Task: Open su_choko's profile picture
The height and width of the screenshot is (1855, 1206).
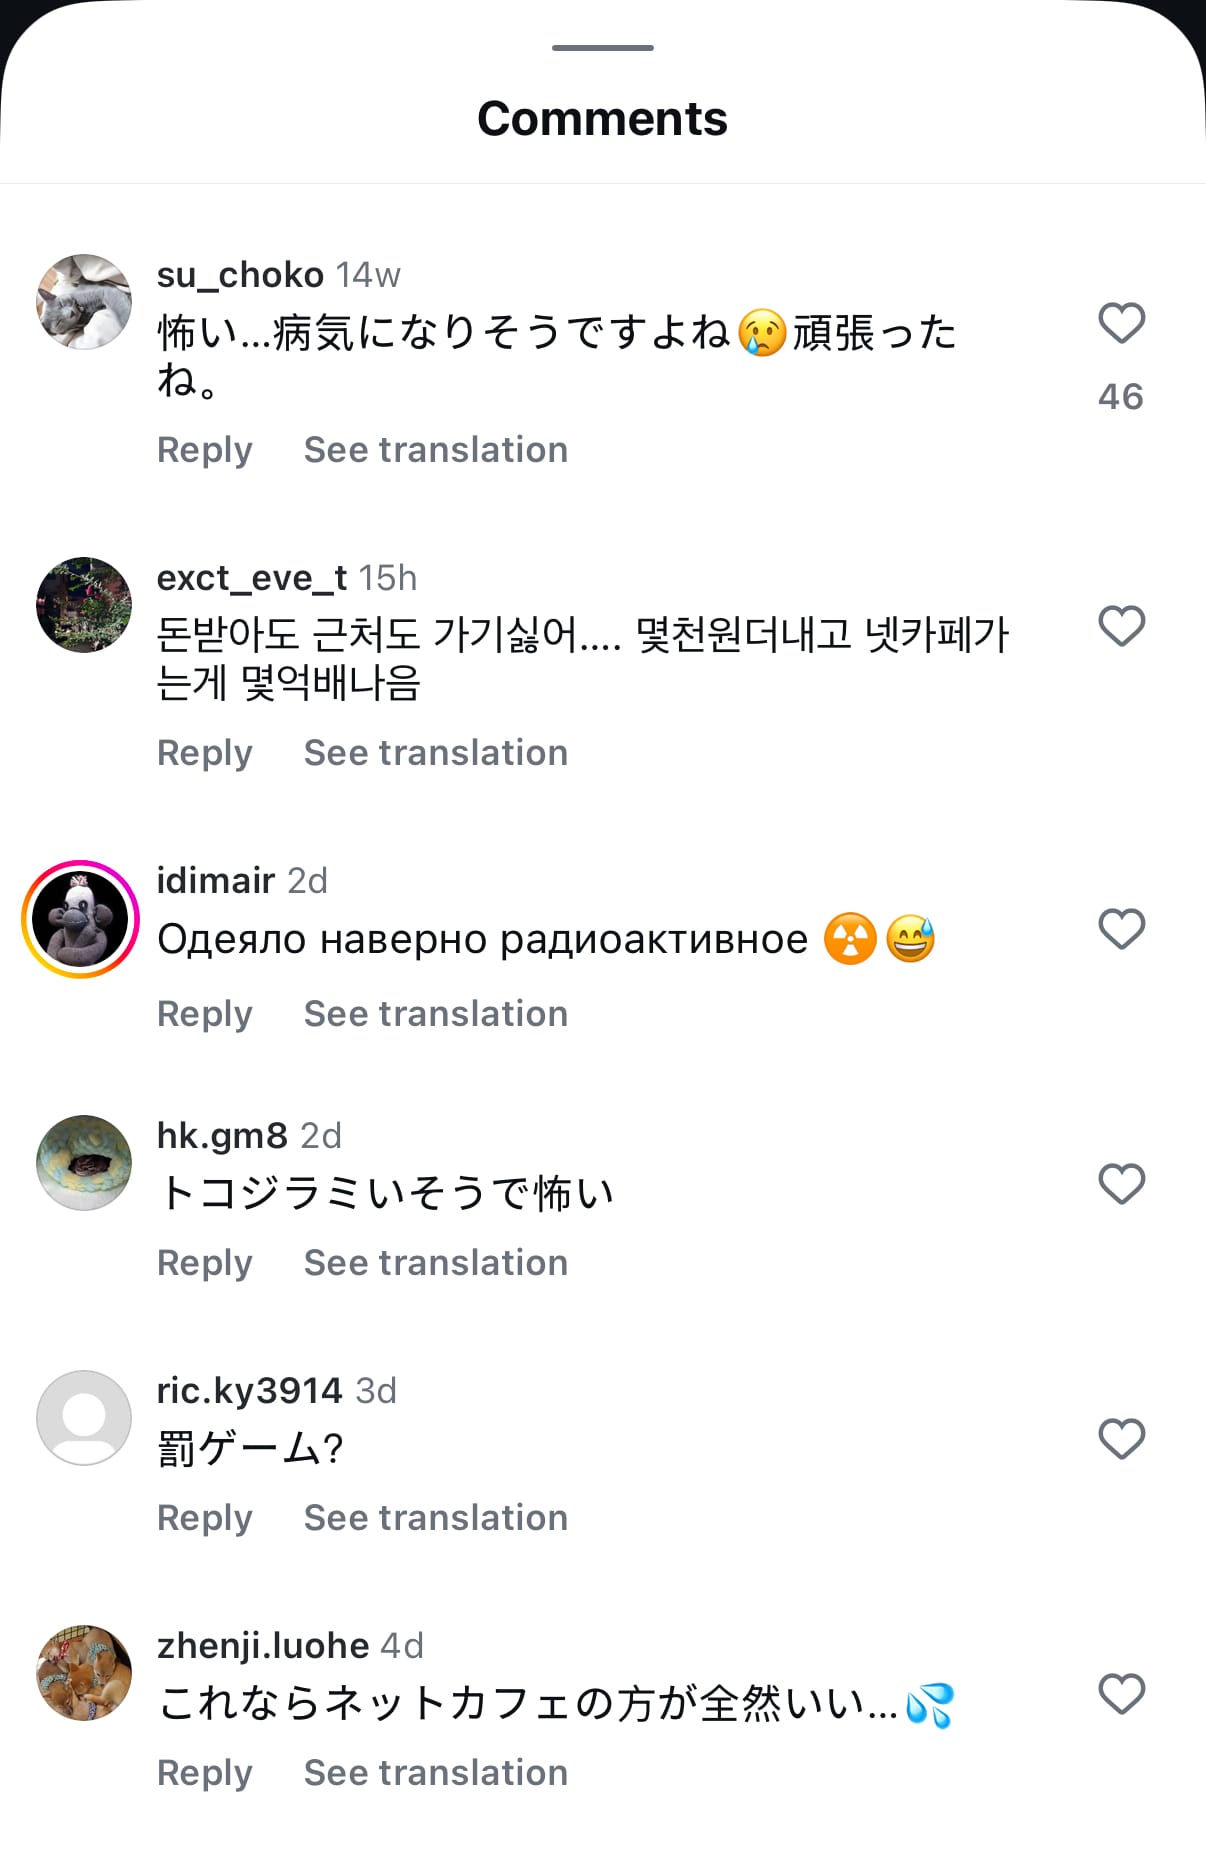Action: (x=84, y=302)
